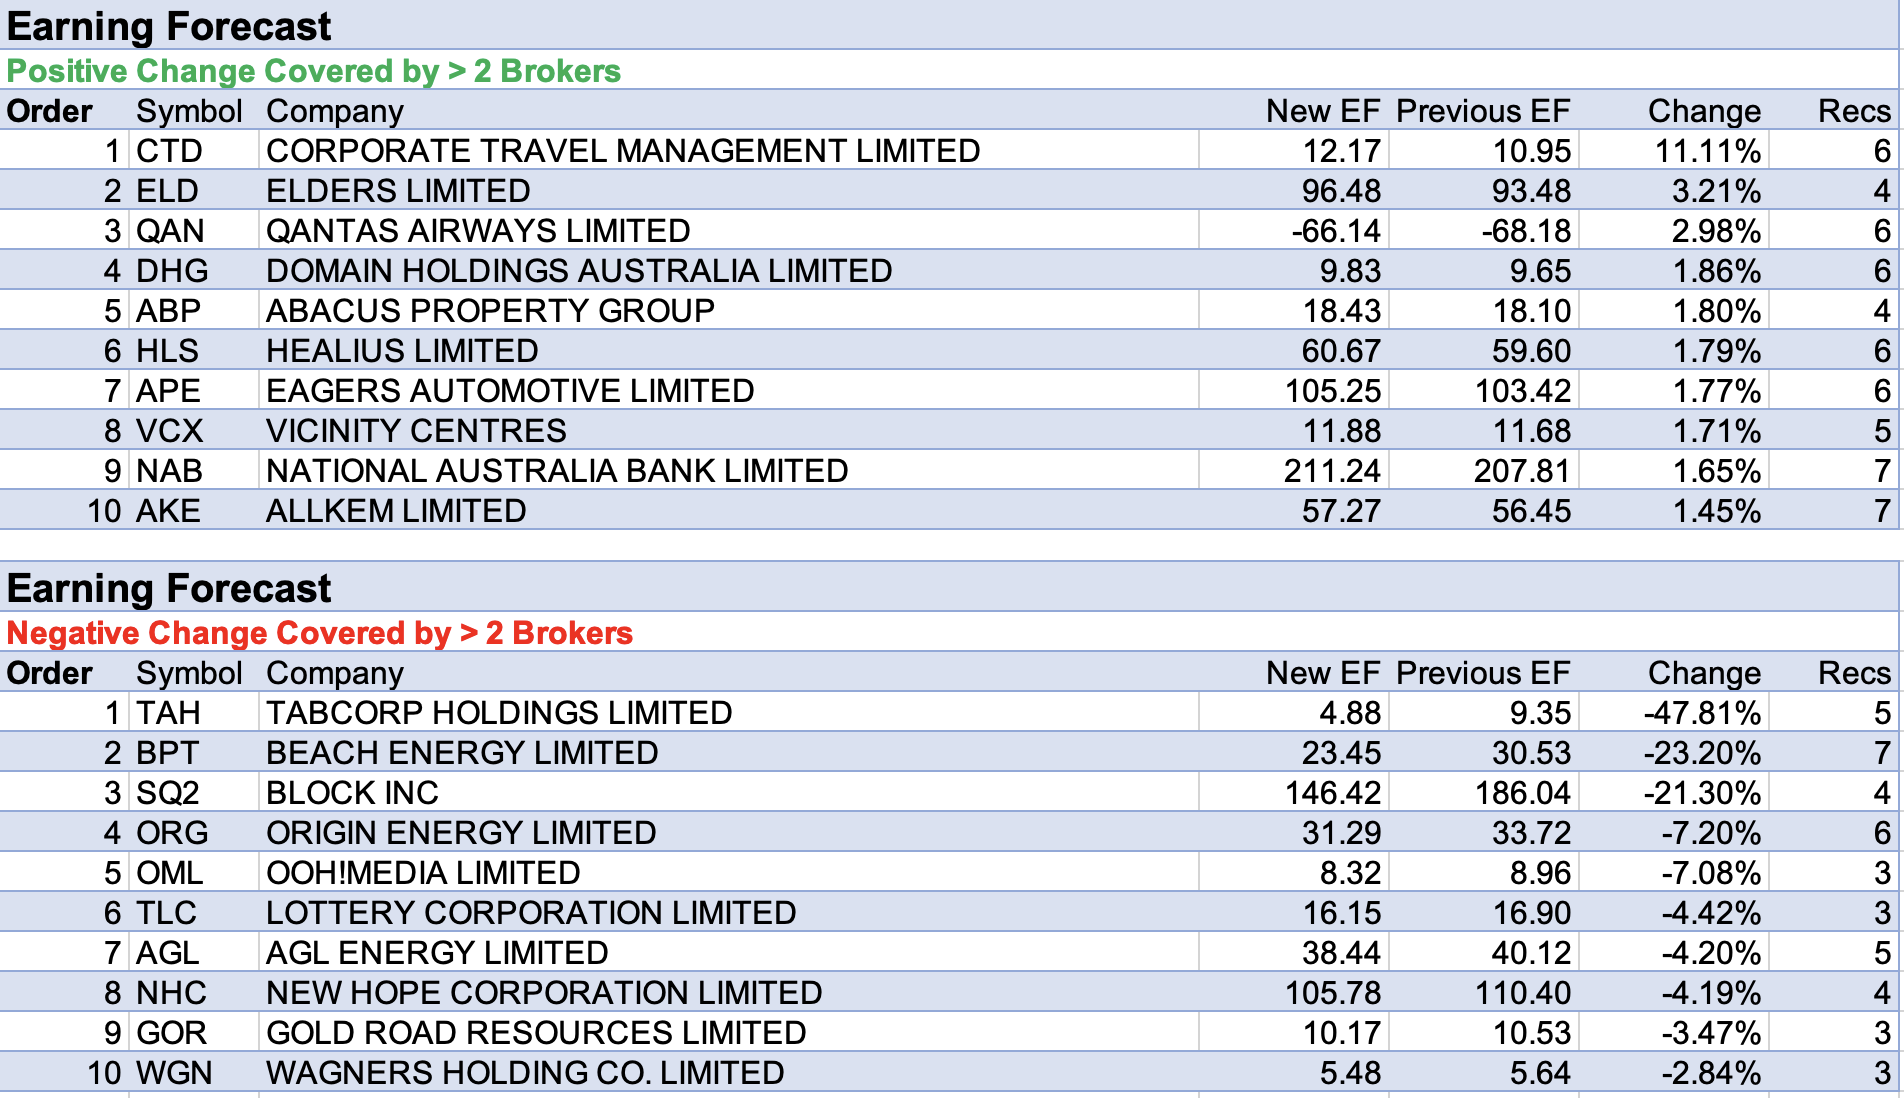
Task: Select the Allkem Limited company cell
Action: coord(396,511)
